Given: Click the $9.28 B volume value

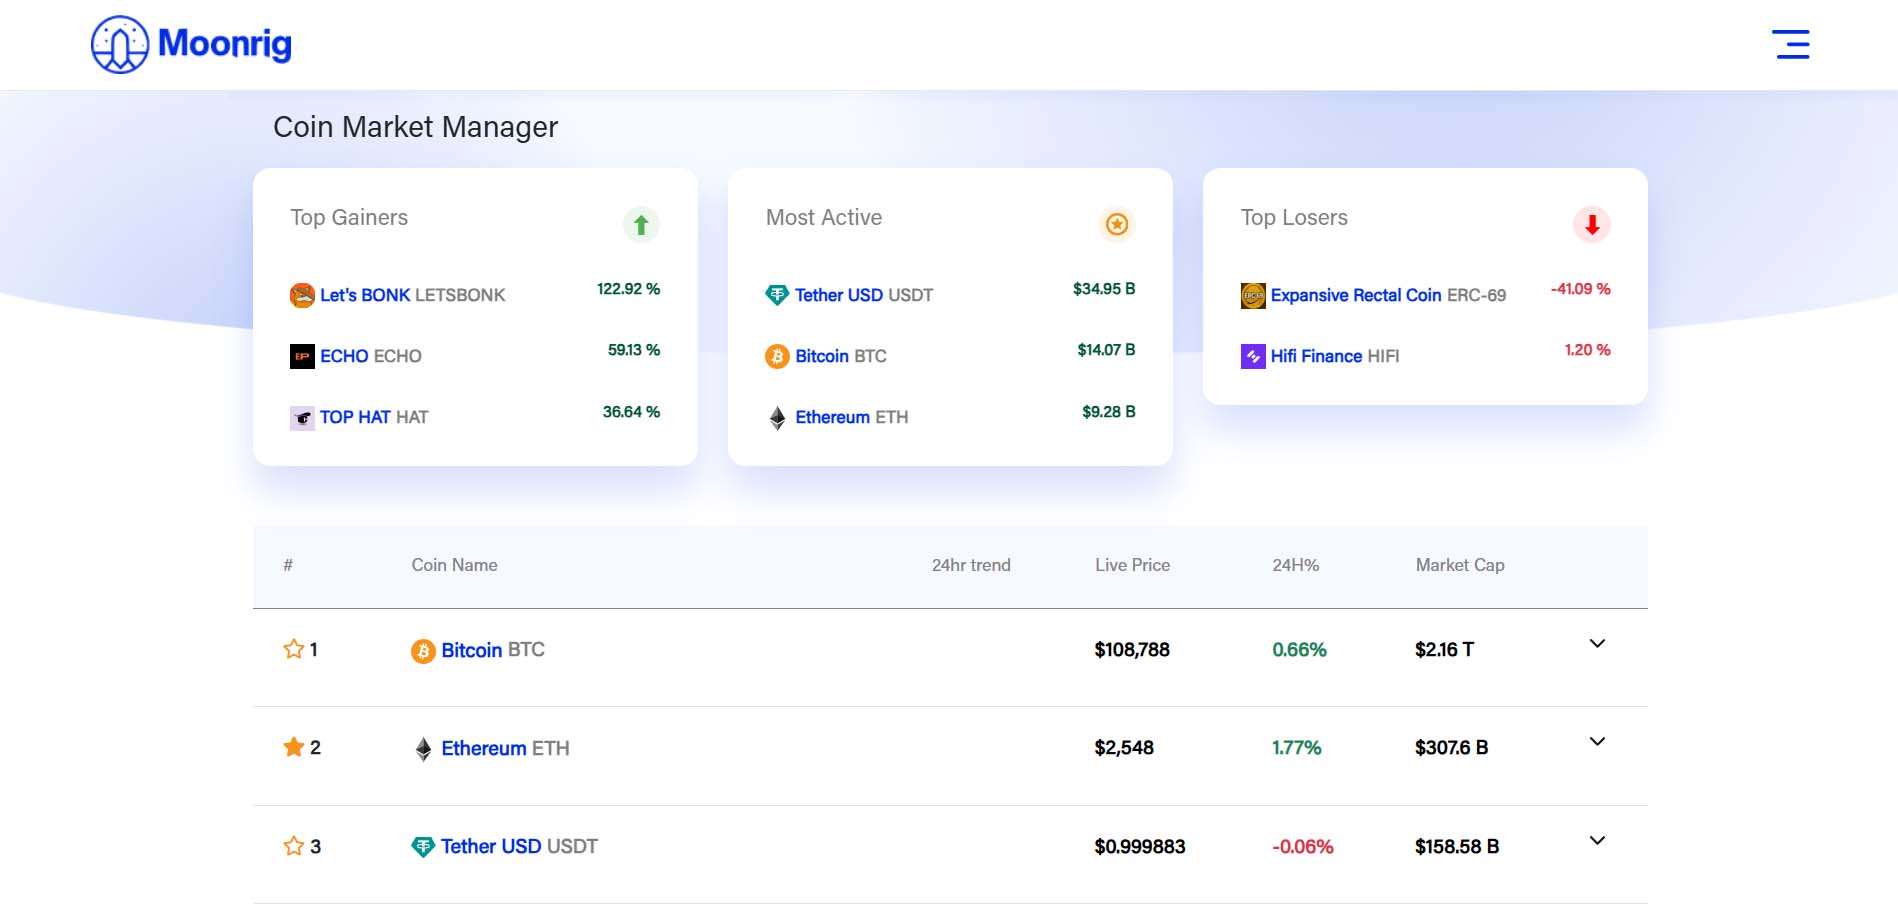Looking at the screenshot, I should point(1109,412).
